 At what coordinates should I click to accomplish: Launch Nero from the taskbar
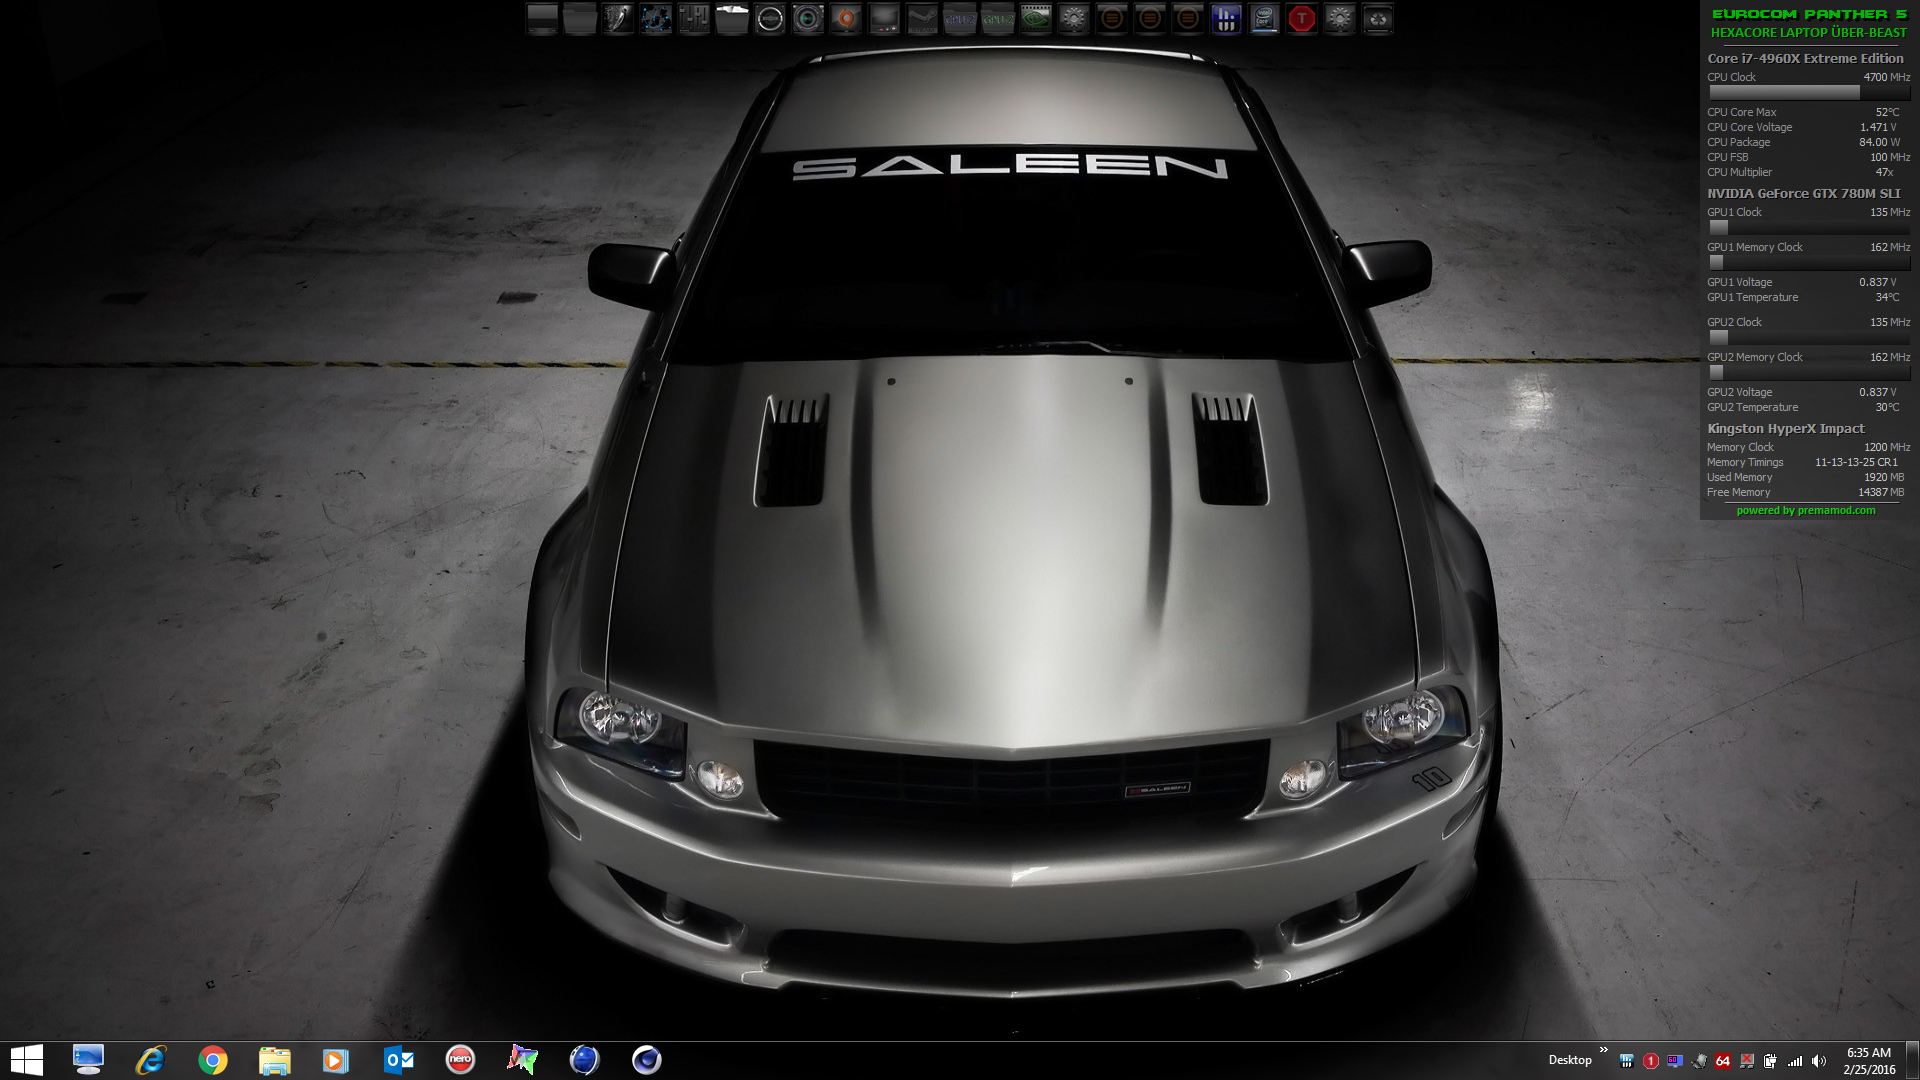pyautogui.click(x=460, y=1059)
